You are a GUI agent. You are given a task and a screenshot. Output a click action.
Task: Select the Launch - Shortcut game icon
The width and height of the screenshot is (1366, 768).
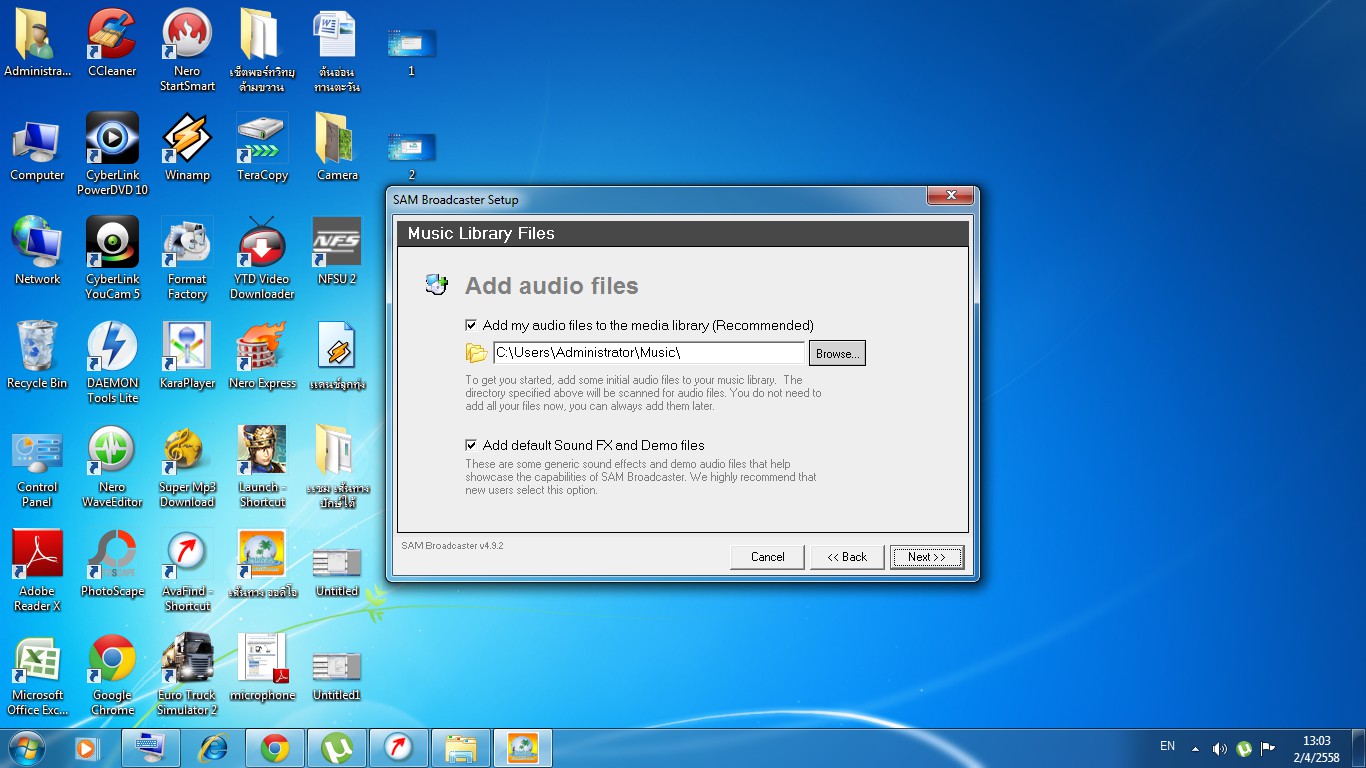262,467
